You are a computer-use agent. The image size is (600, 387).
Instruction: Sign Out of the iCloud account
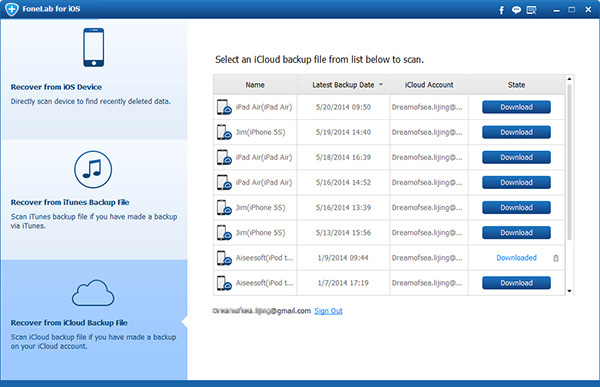328,311
